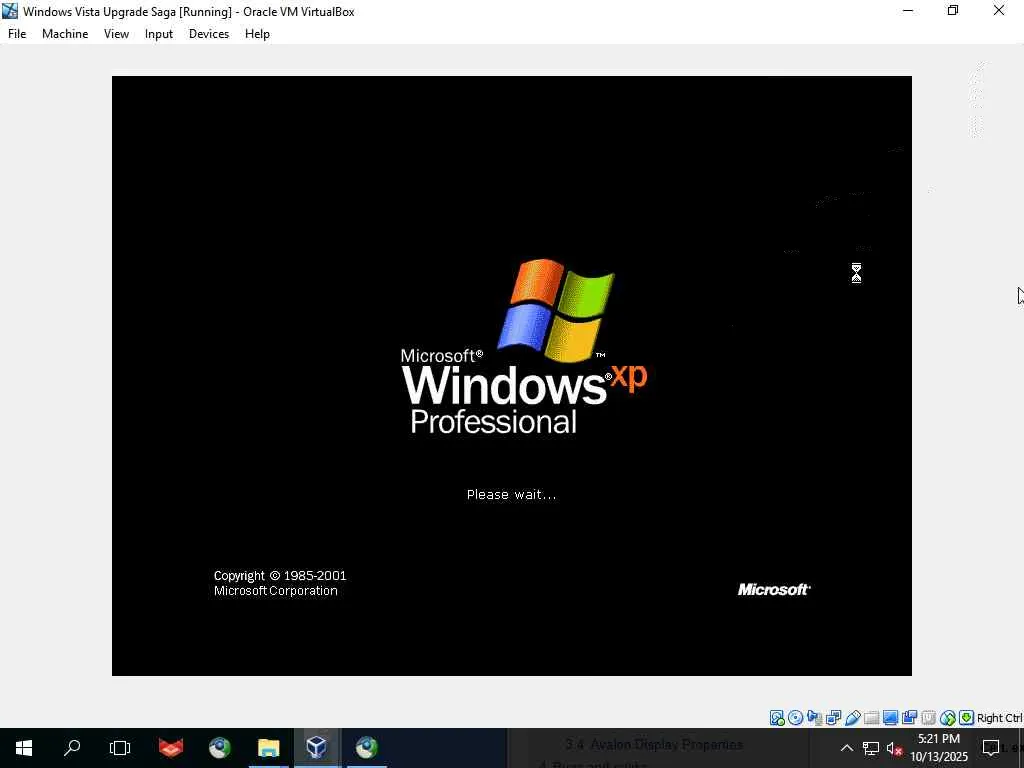Switch to VirtualBox cube icon on taskbar
The height and width of the screenshot is (768, 1024).
pyautogui.click(x=317, y=748)
